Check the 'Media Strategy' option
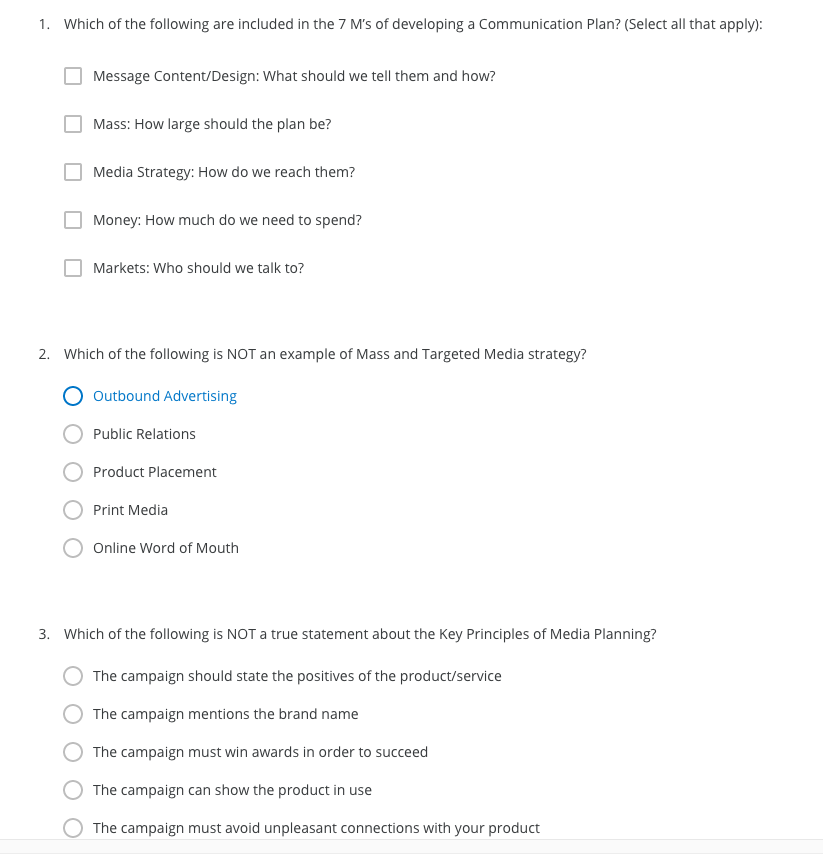Image resolution: width=823 pixels, height=854 pixels. click(x=72, y=172)
